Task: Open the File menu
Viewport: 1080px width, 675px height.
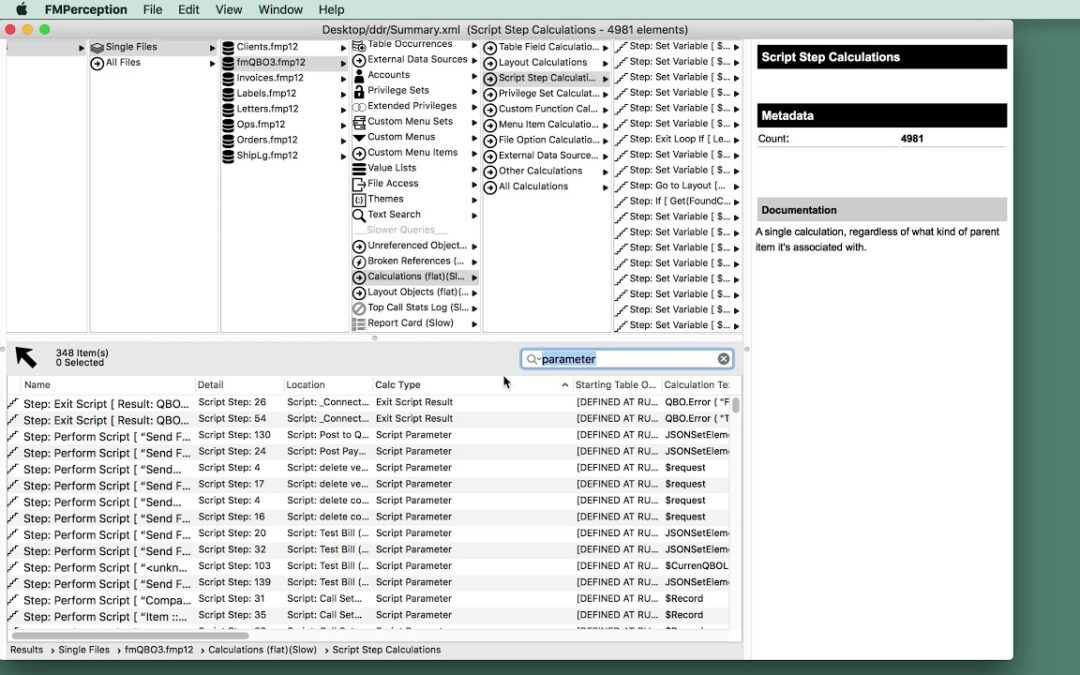Action: (x=152, y=10)
